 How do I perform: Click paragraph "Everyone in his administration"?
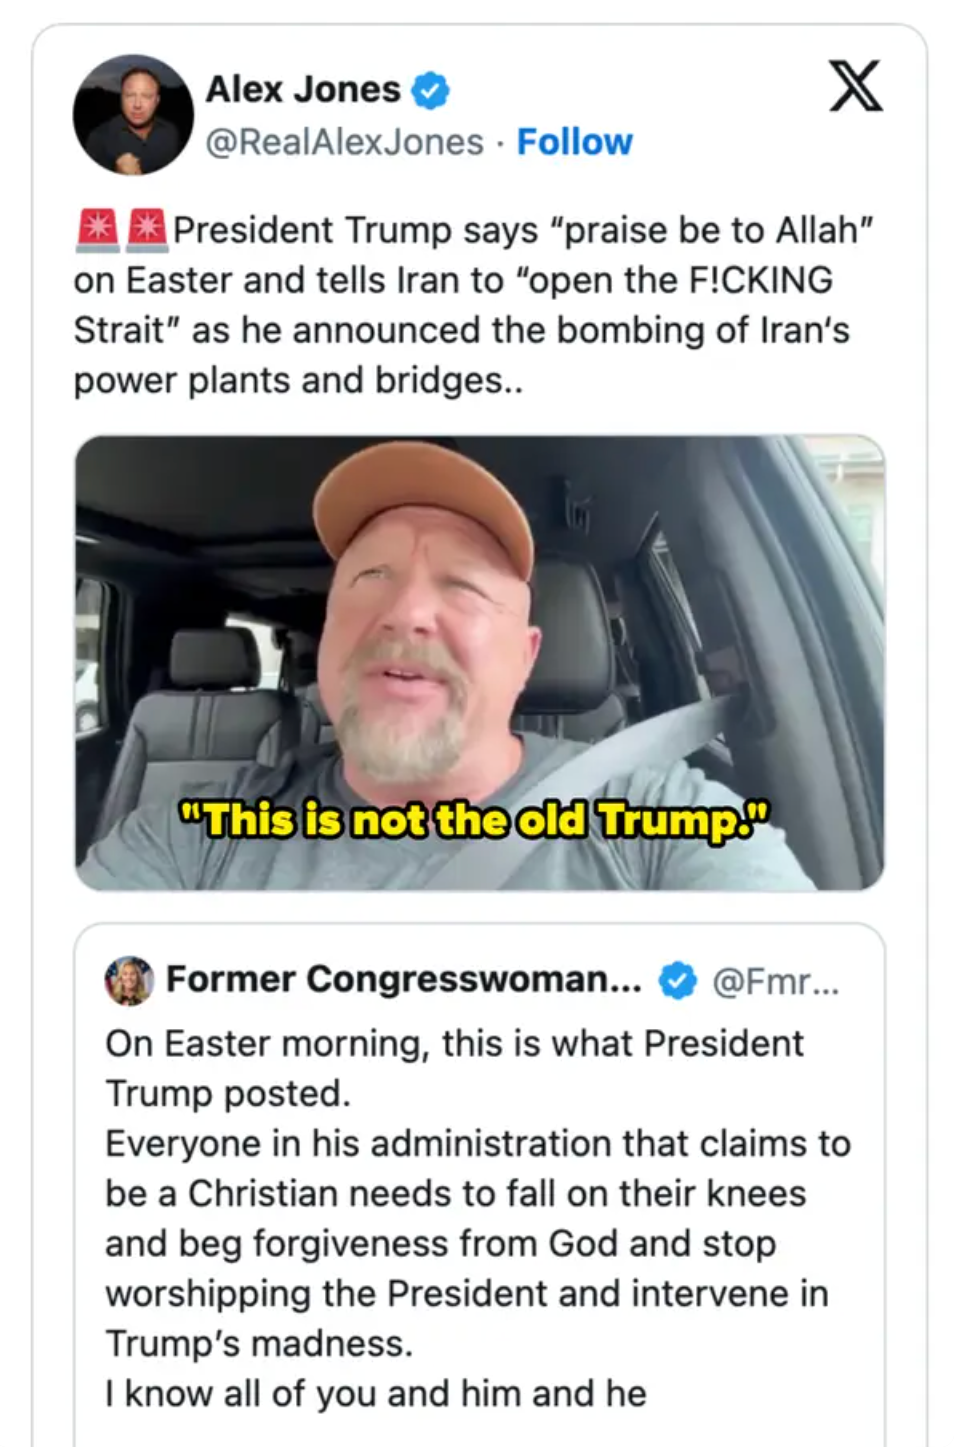[x=478, y=1143]
